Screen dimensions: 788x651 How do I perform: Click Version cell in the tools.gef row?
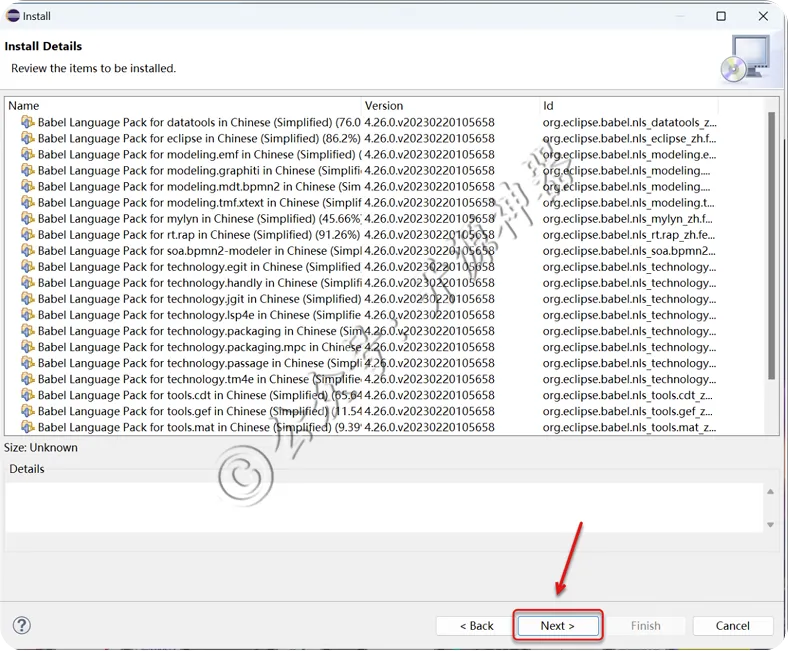(430, 412)
